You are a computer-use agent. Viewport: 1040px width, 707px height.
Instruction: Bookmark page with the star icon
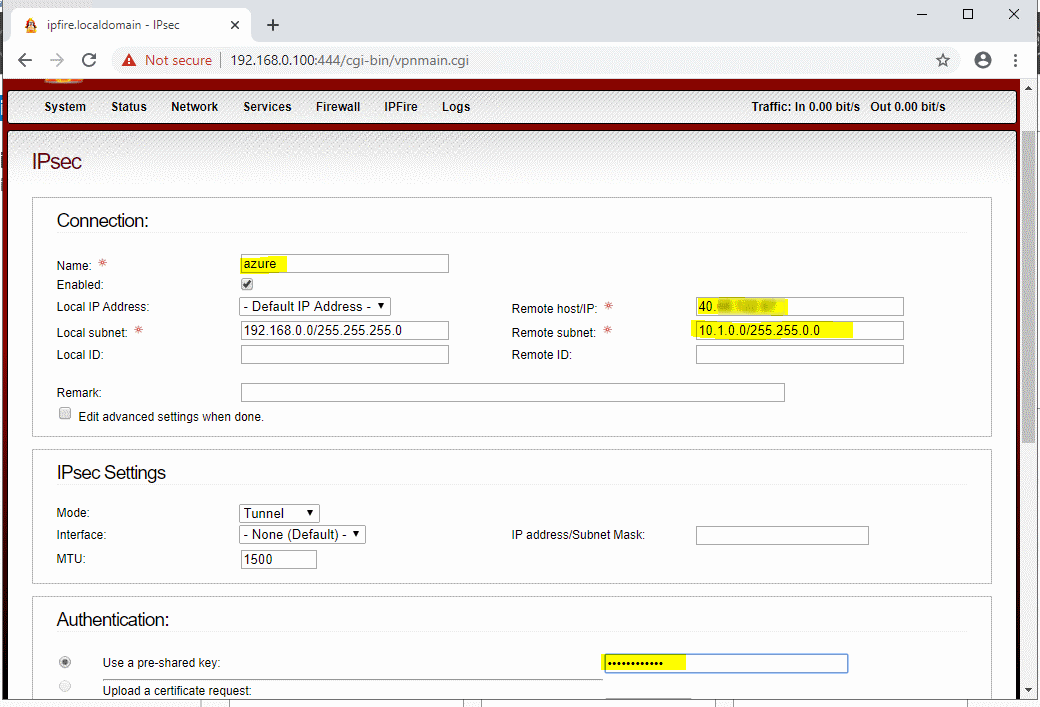coord(942,60)
